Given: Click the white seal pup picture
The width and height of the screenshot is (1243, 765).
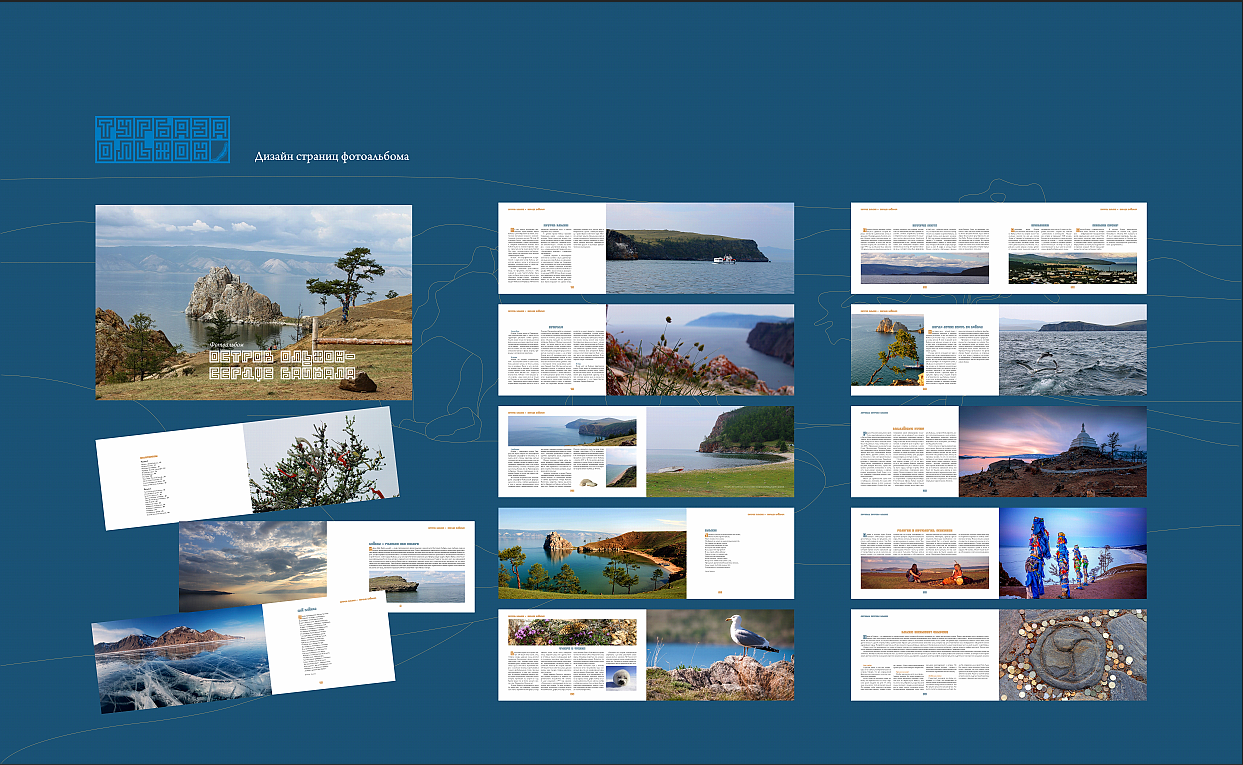Looking at the screenshot, I should [619, 676].
